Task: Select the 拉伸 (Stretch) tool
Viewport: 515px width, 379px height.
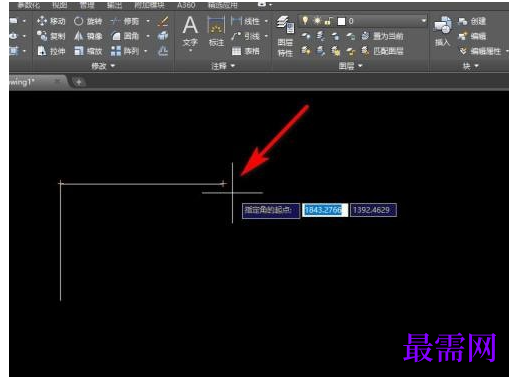Action: [x=51, y=51]
